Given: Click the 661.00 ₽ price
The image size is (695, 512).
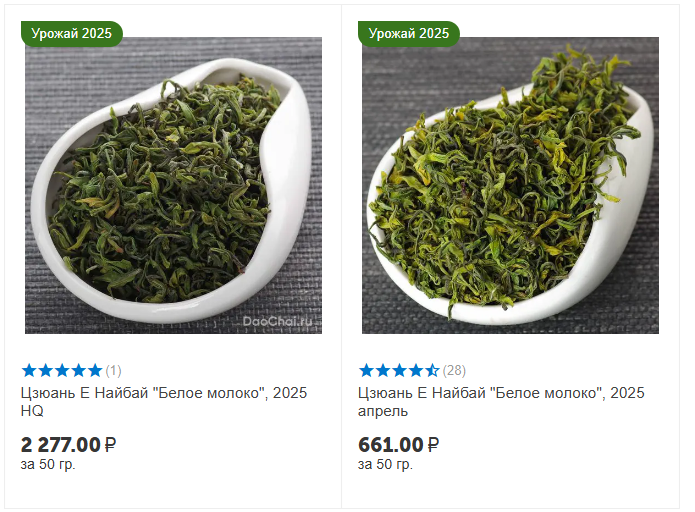Looking at the screenshot, I should click(398, 445).
